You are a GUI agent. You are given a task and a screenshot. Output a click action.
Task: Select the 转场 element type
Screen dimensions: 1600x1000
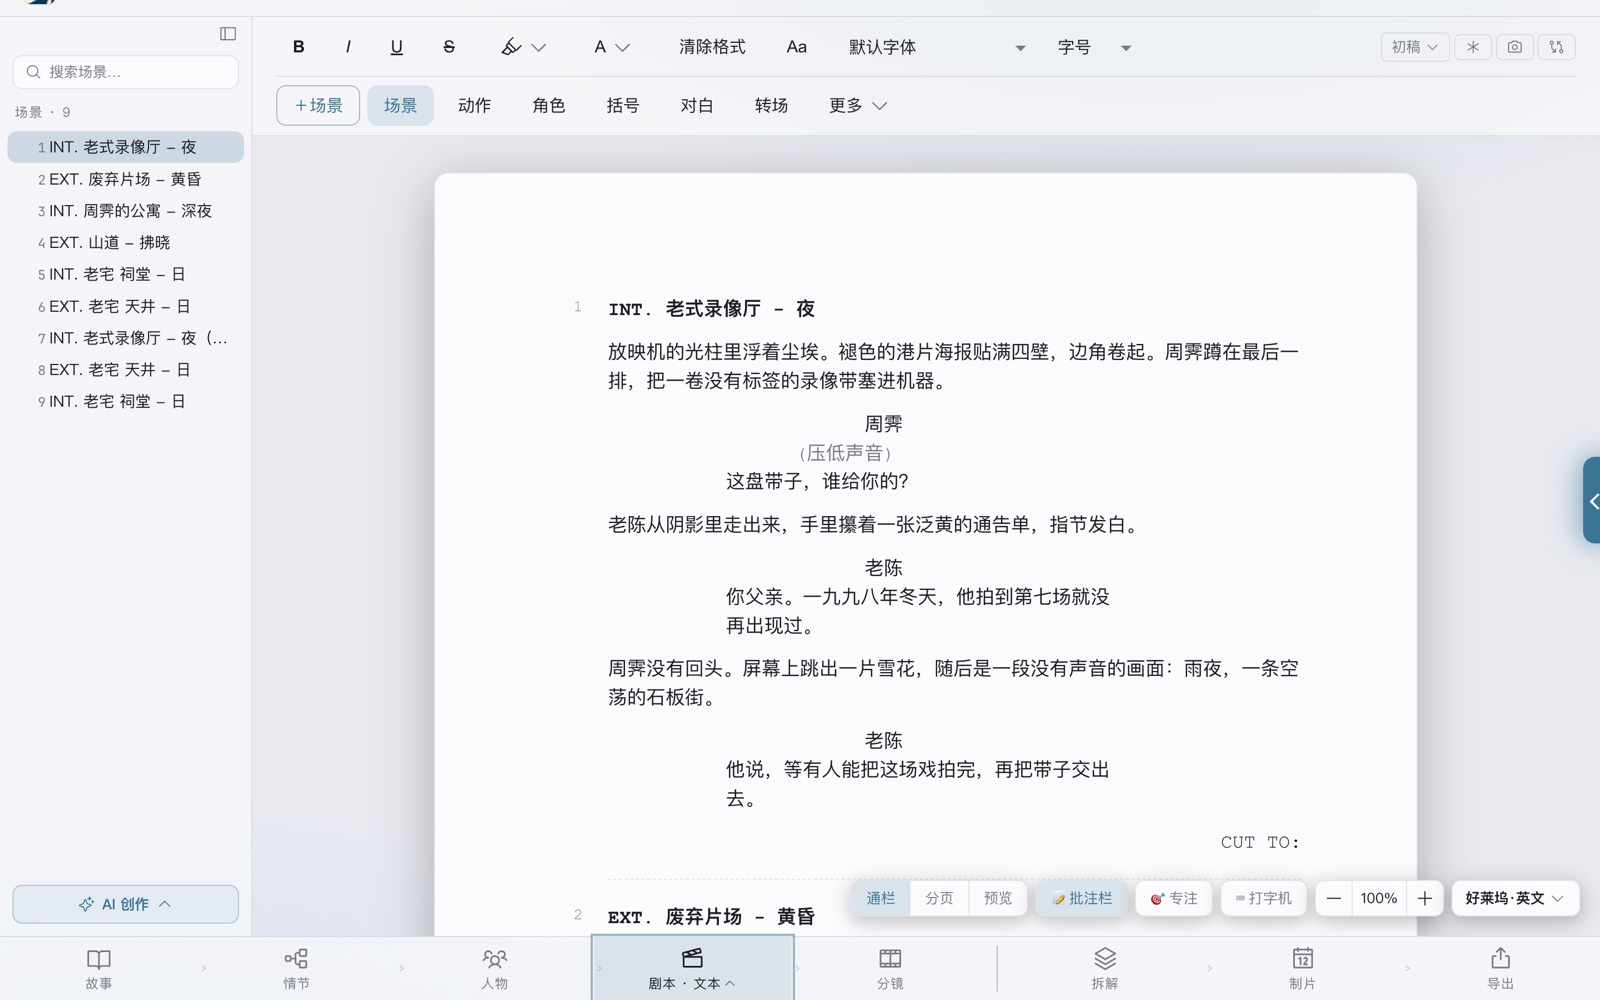[x=771, y=105]
